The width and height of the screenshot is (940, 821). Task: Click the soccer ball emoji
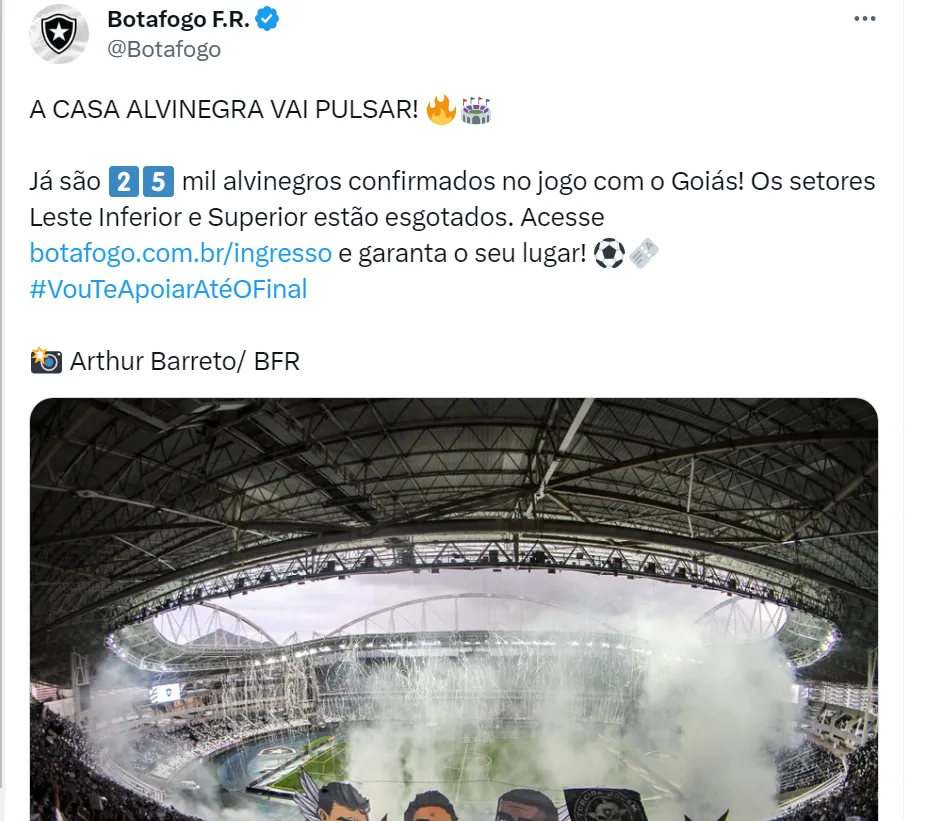pos(609,254)
